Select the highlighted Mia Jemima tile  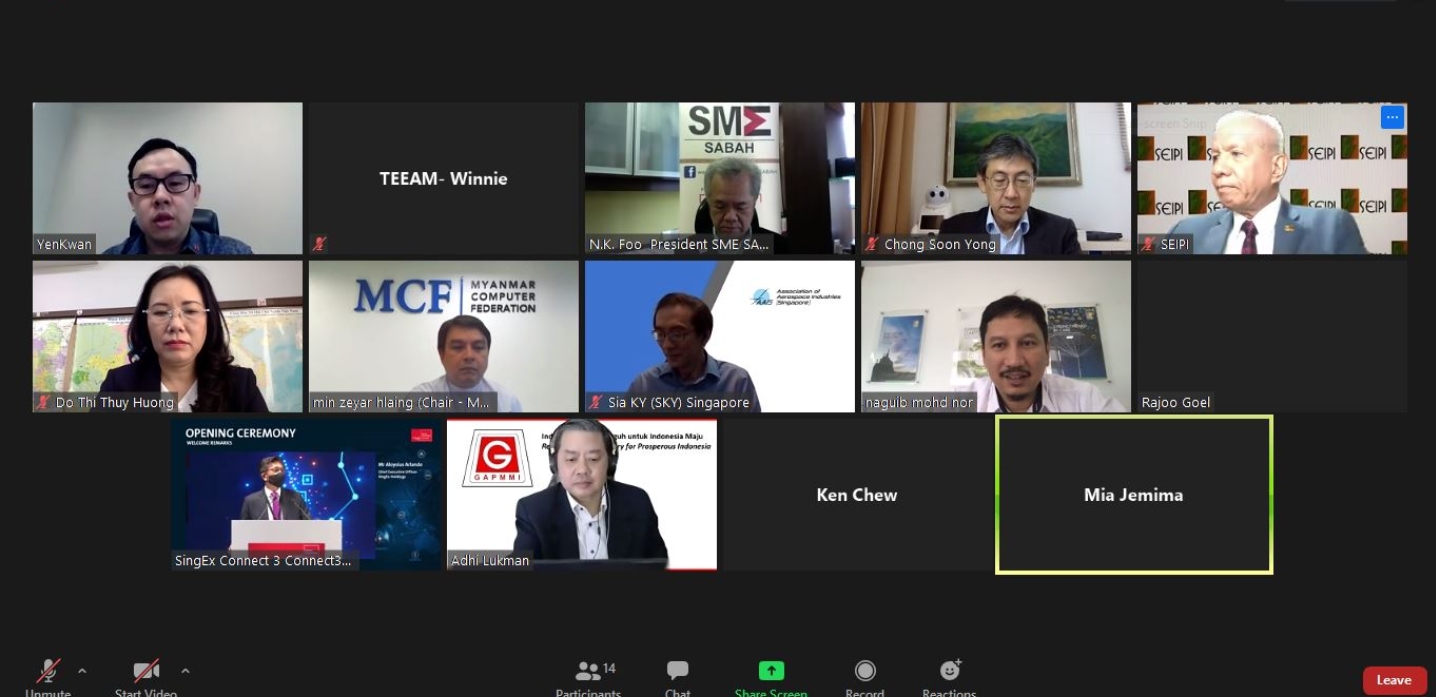(1133, 495)
